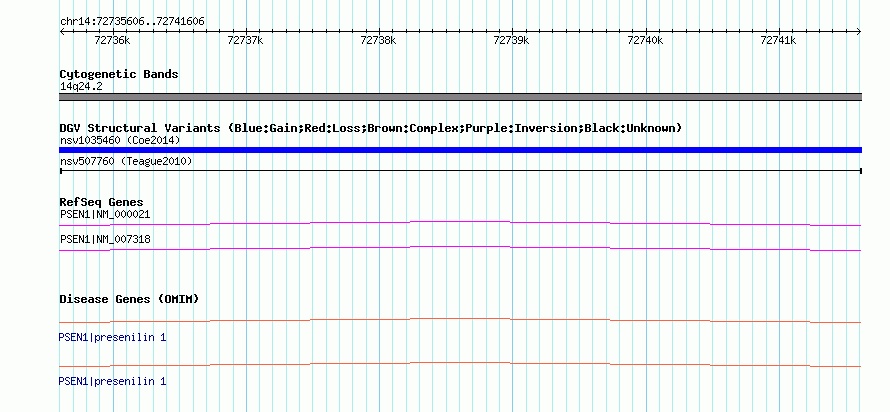890x412 pixels.
Task: Select the gray 14q24.2 cytogenetic band bar
Action: point(460,97)
